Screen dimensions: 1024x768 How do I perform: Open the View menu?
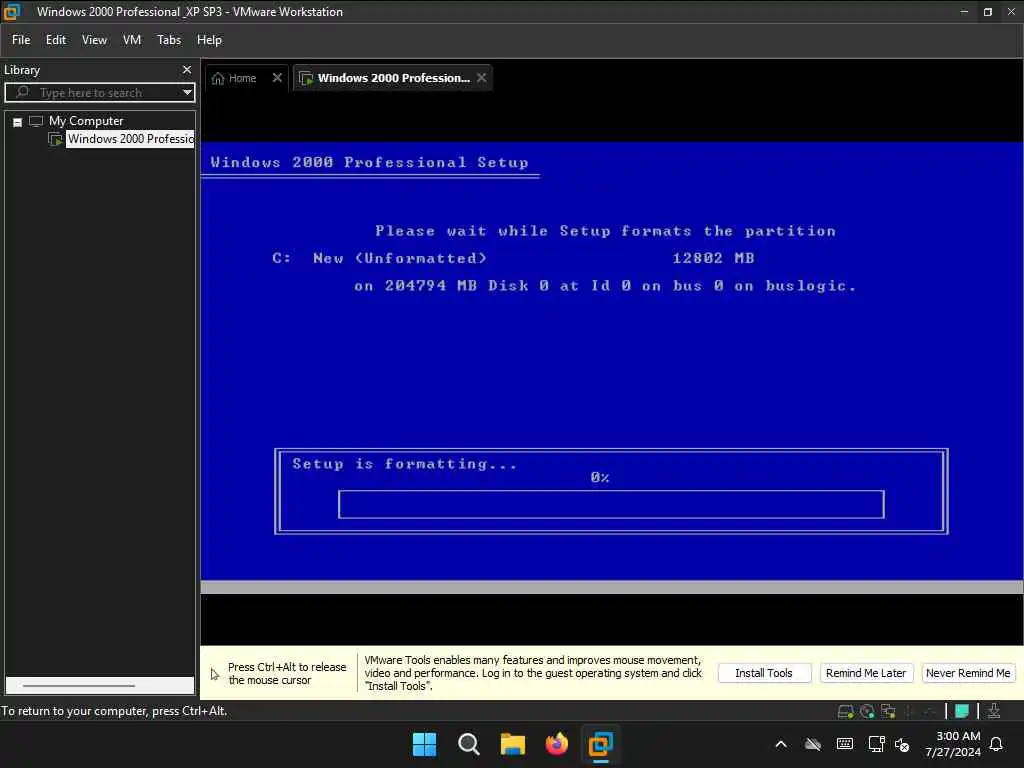(94, 40)
